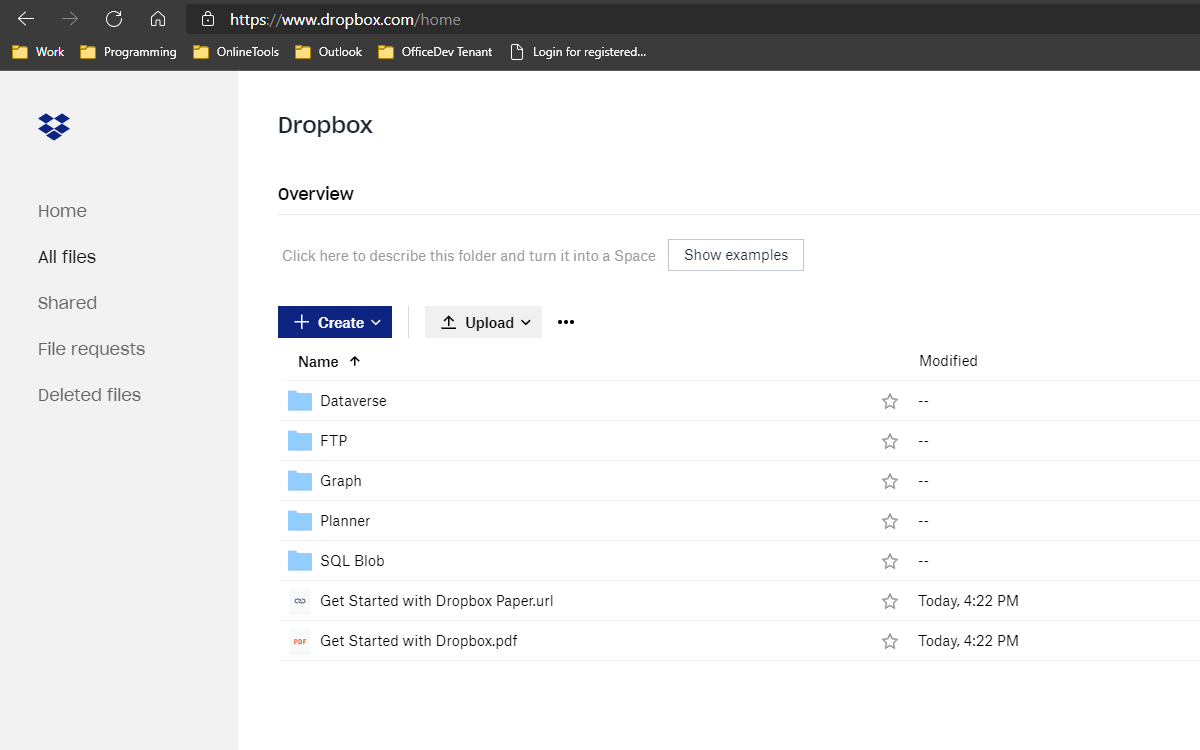Open Deleted files in sidebar

(x=89, y=395)
